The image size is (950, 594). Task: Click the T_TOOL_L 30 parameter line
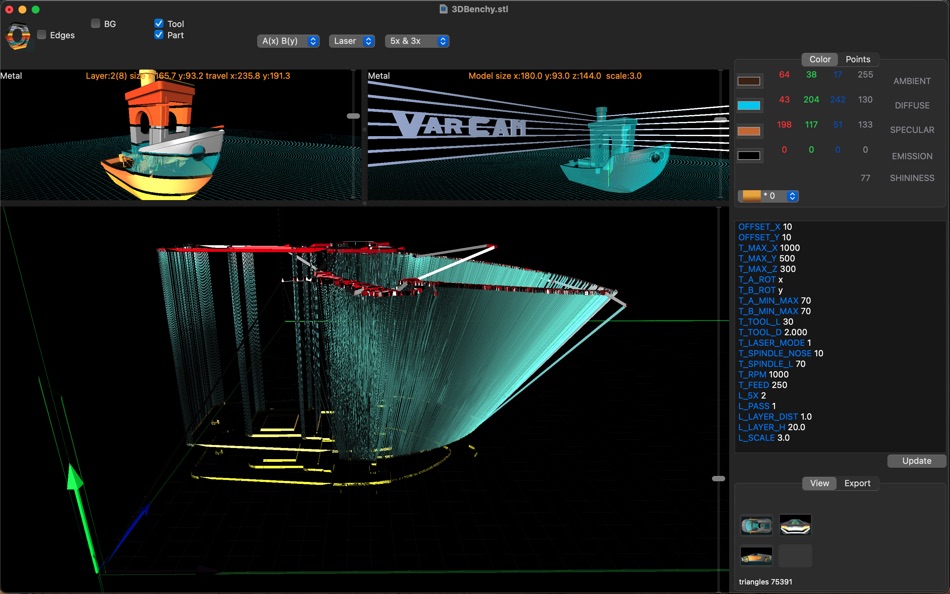[x=766, y=322]
